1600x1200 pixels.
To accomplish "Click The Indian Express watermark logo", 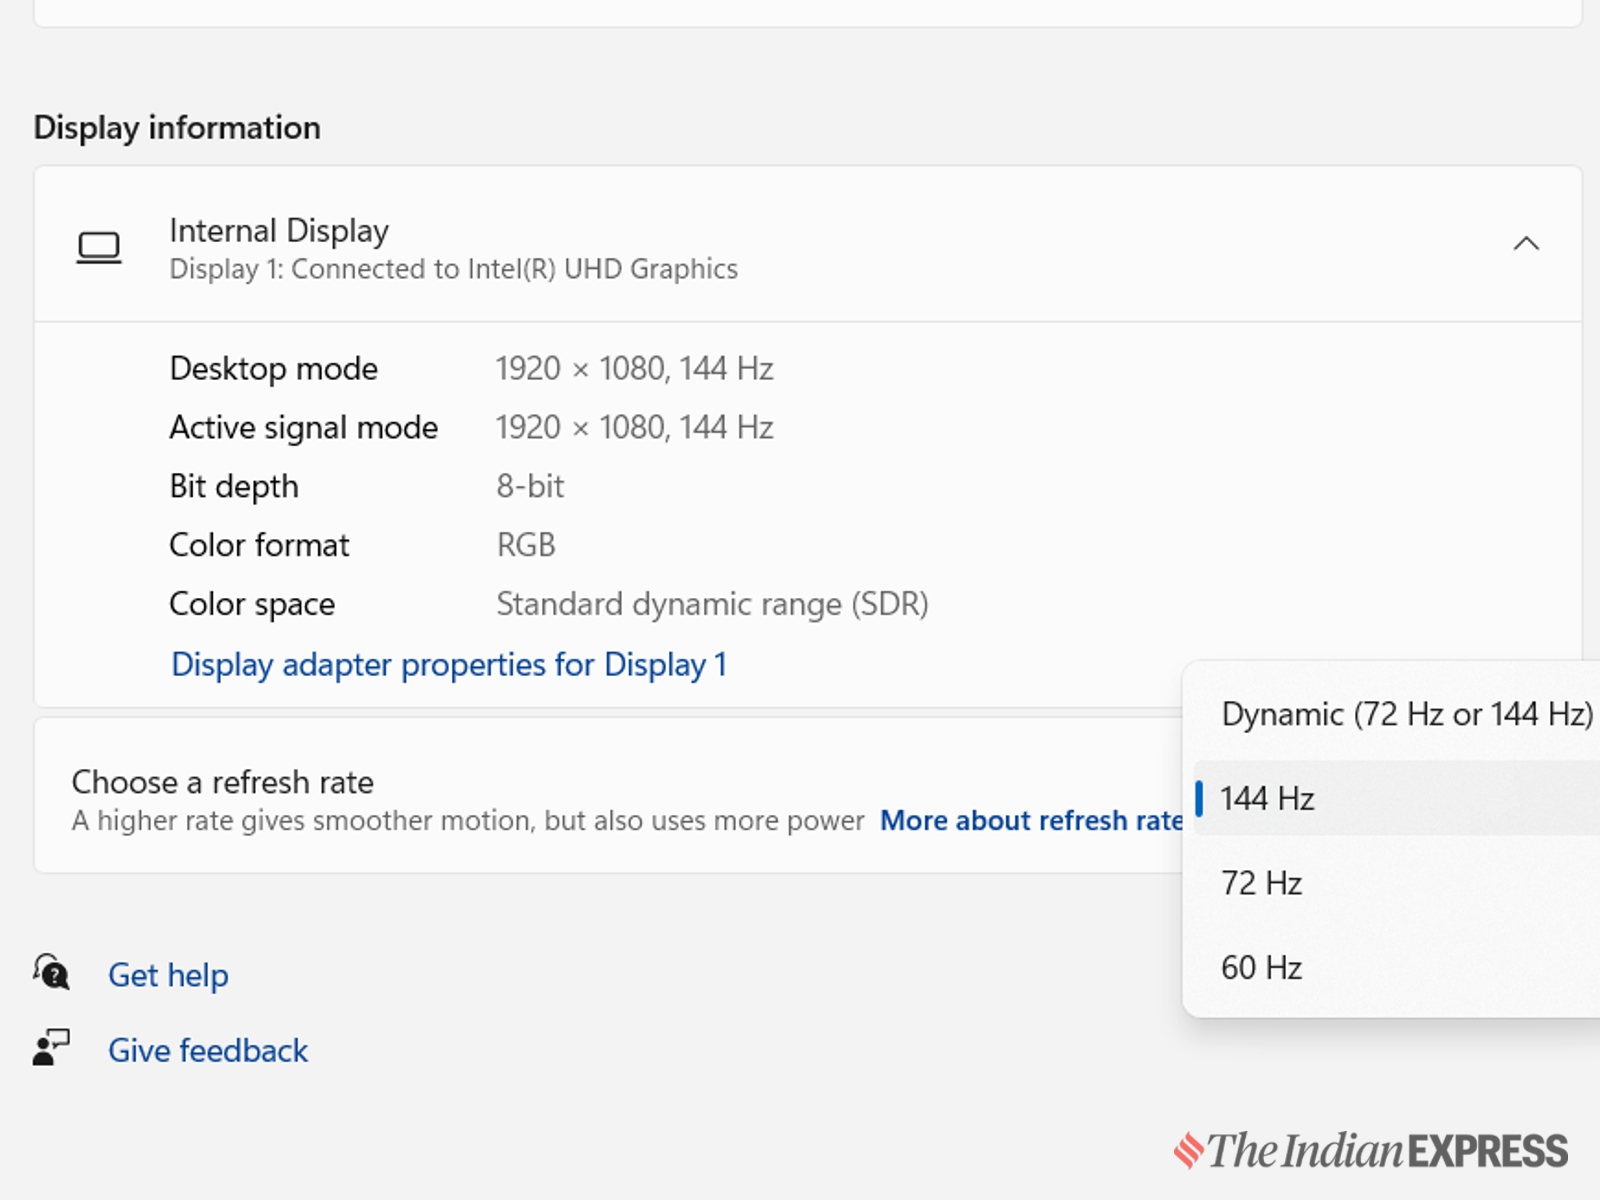I will click(x=1370, y=1150).
